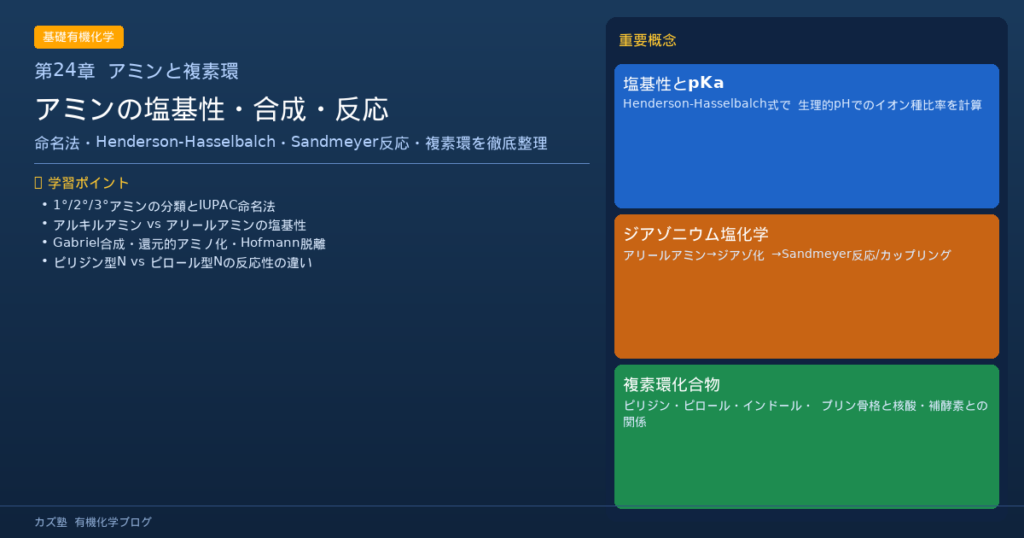Select bullet アルキルアミン vs アリールアミンの塩基性
The width and height of the screenshot is (1024, 538).
(x=179, y=225)
